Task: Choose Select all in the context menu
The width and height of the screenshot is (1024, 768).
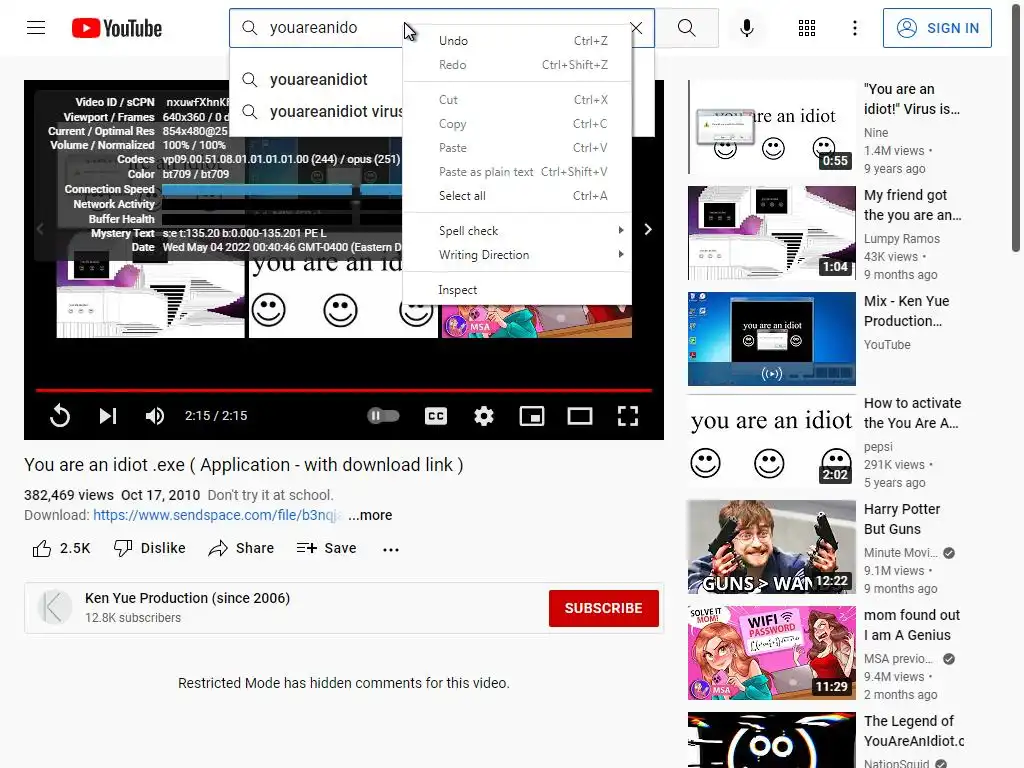Action: 517,196
